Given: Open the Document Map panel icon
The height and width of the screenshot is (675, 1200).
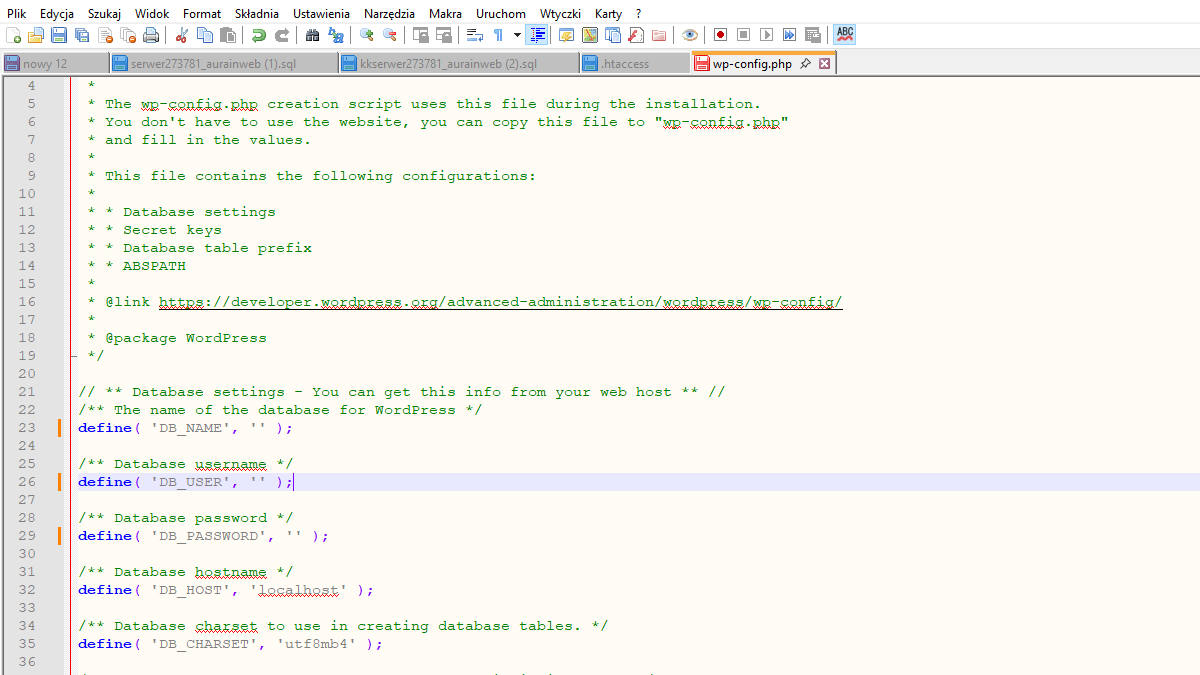Looking at the screenshot, I should 589,35.
